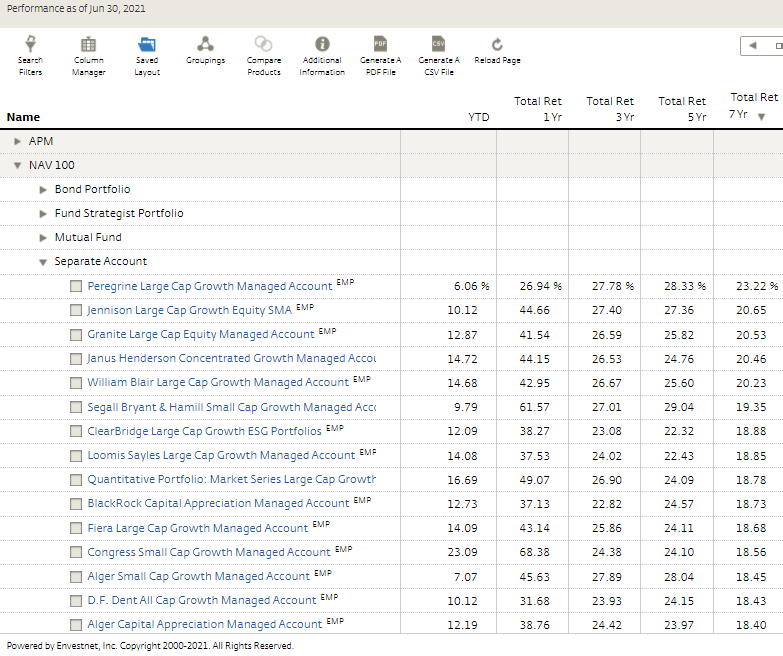Click the 27.89 three-year return value
Image resolution: width=783 pixels, height=656 pixels.
click(607, 577)
